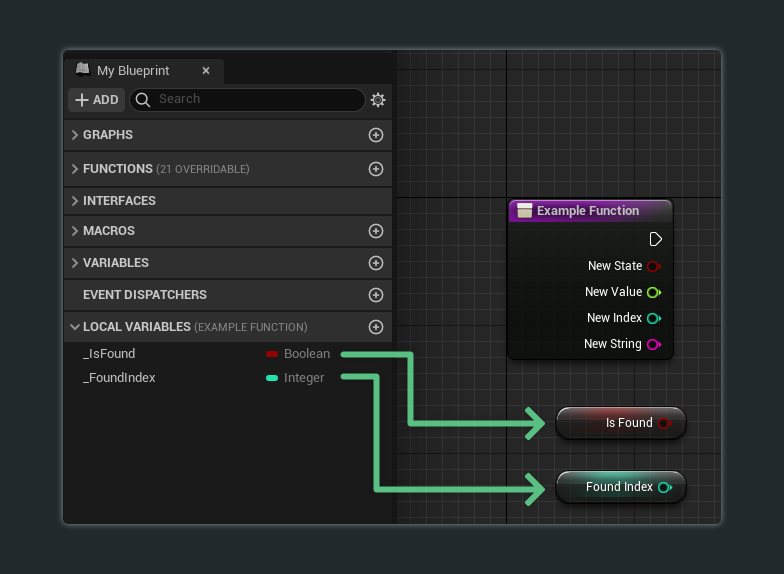Expand the Interfaces section
This screenshot has width=784, height=574.
(x=75, y=201)
